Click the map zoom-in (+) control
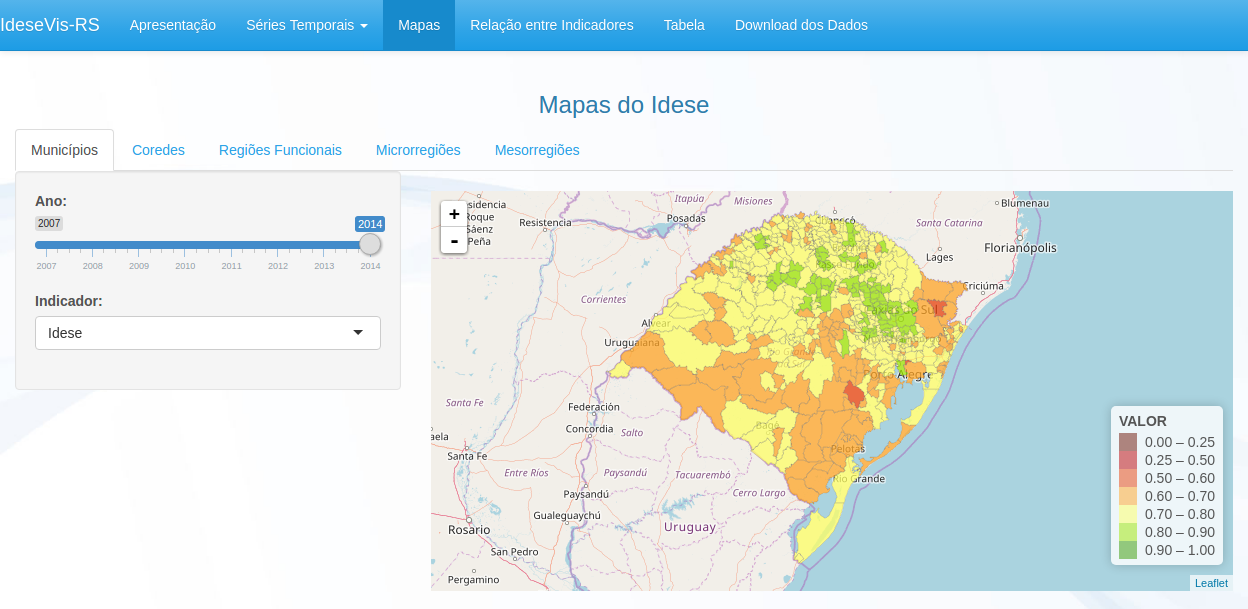Screen dimensions: 1248x609 pyautogui.click(x=454, y=214)
